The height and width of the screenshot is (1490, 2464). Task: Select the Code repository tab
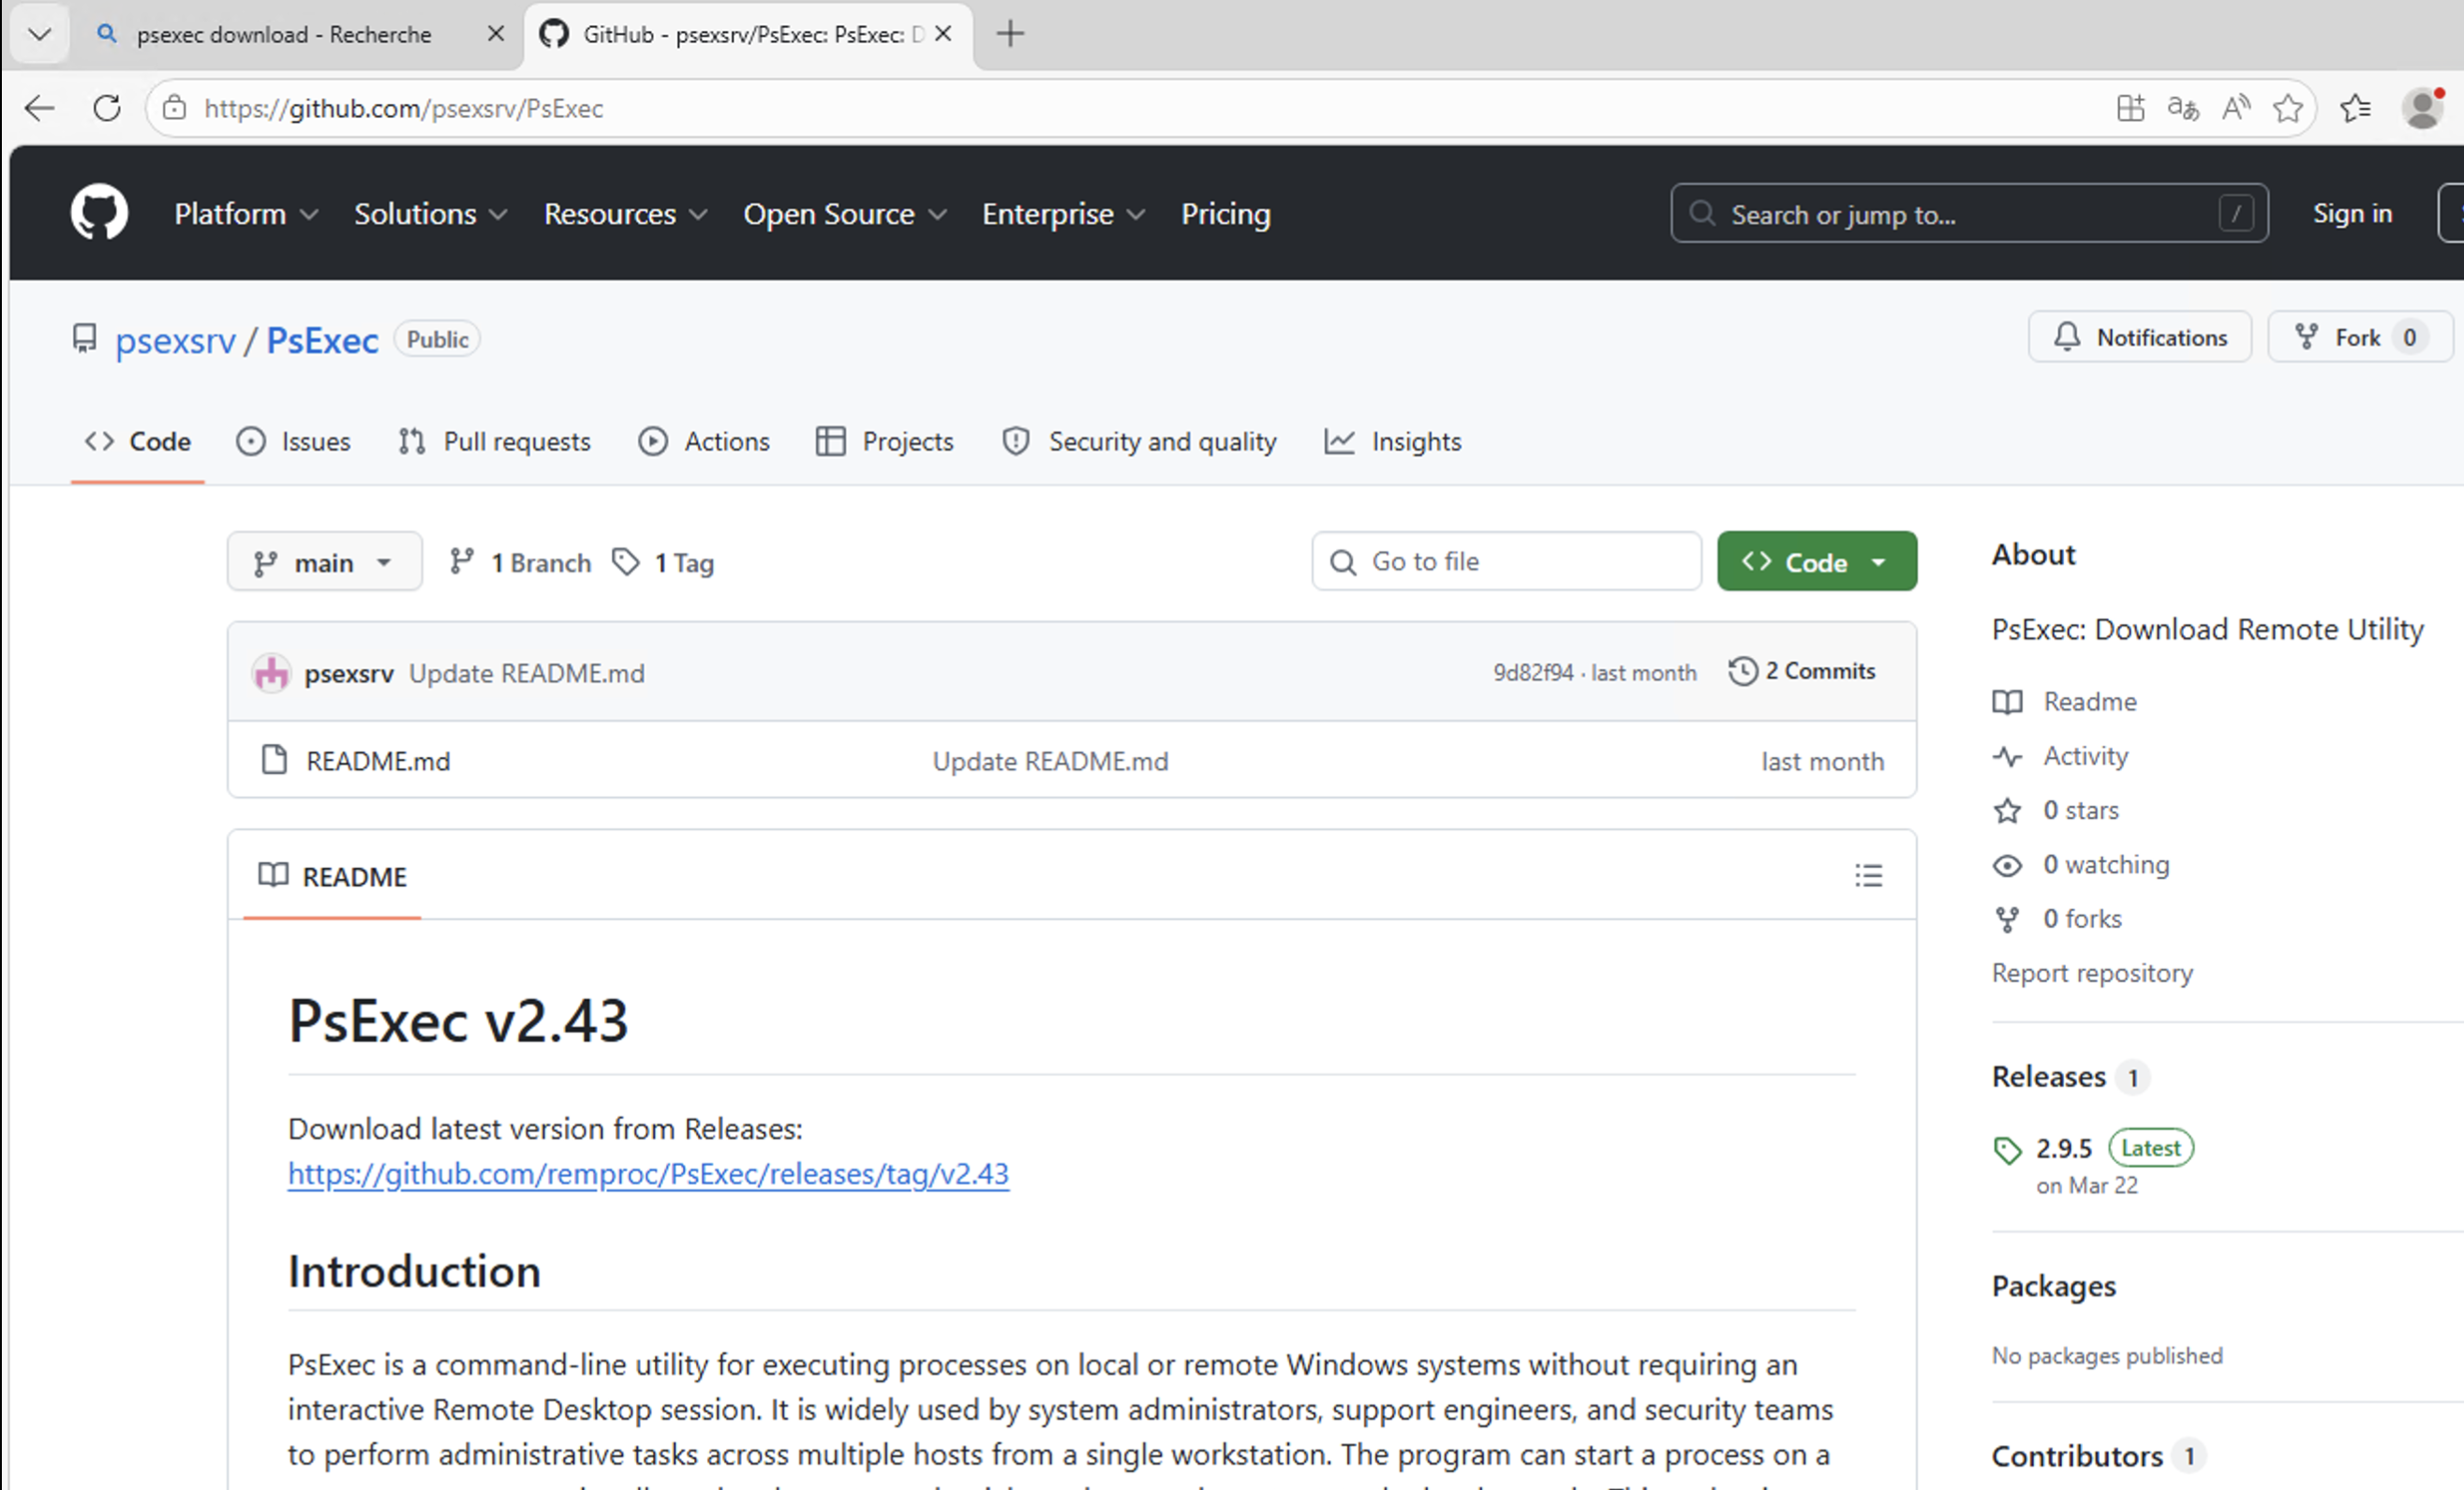point(138,441)
